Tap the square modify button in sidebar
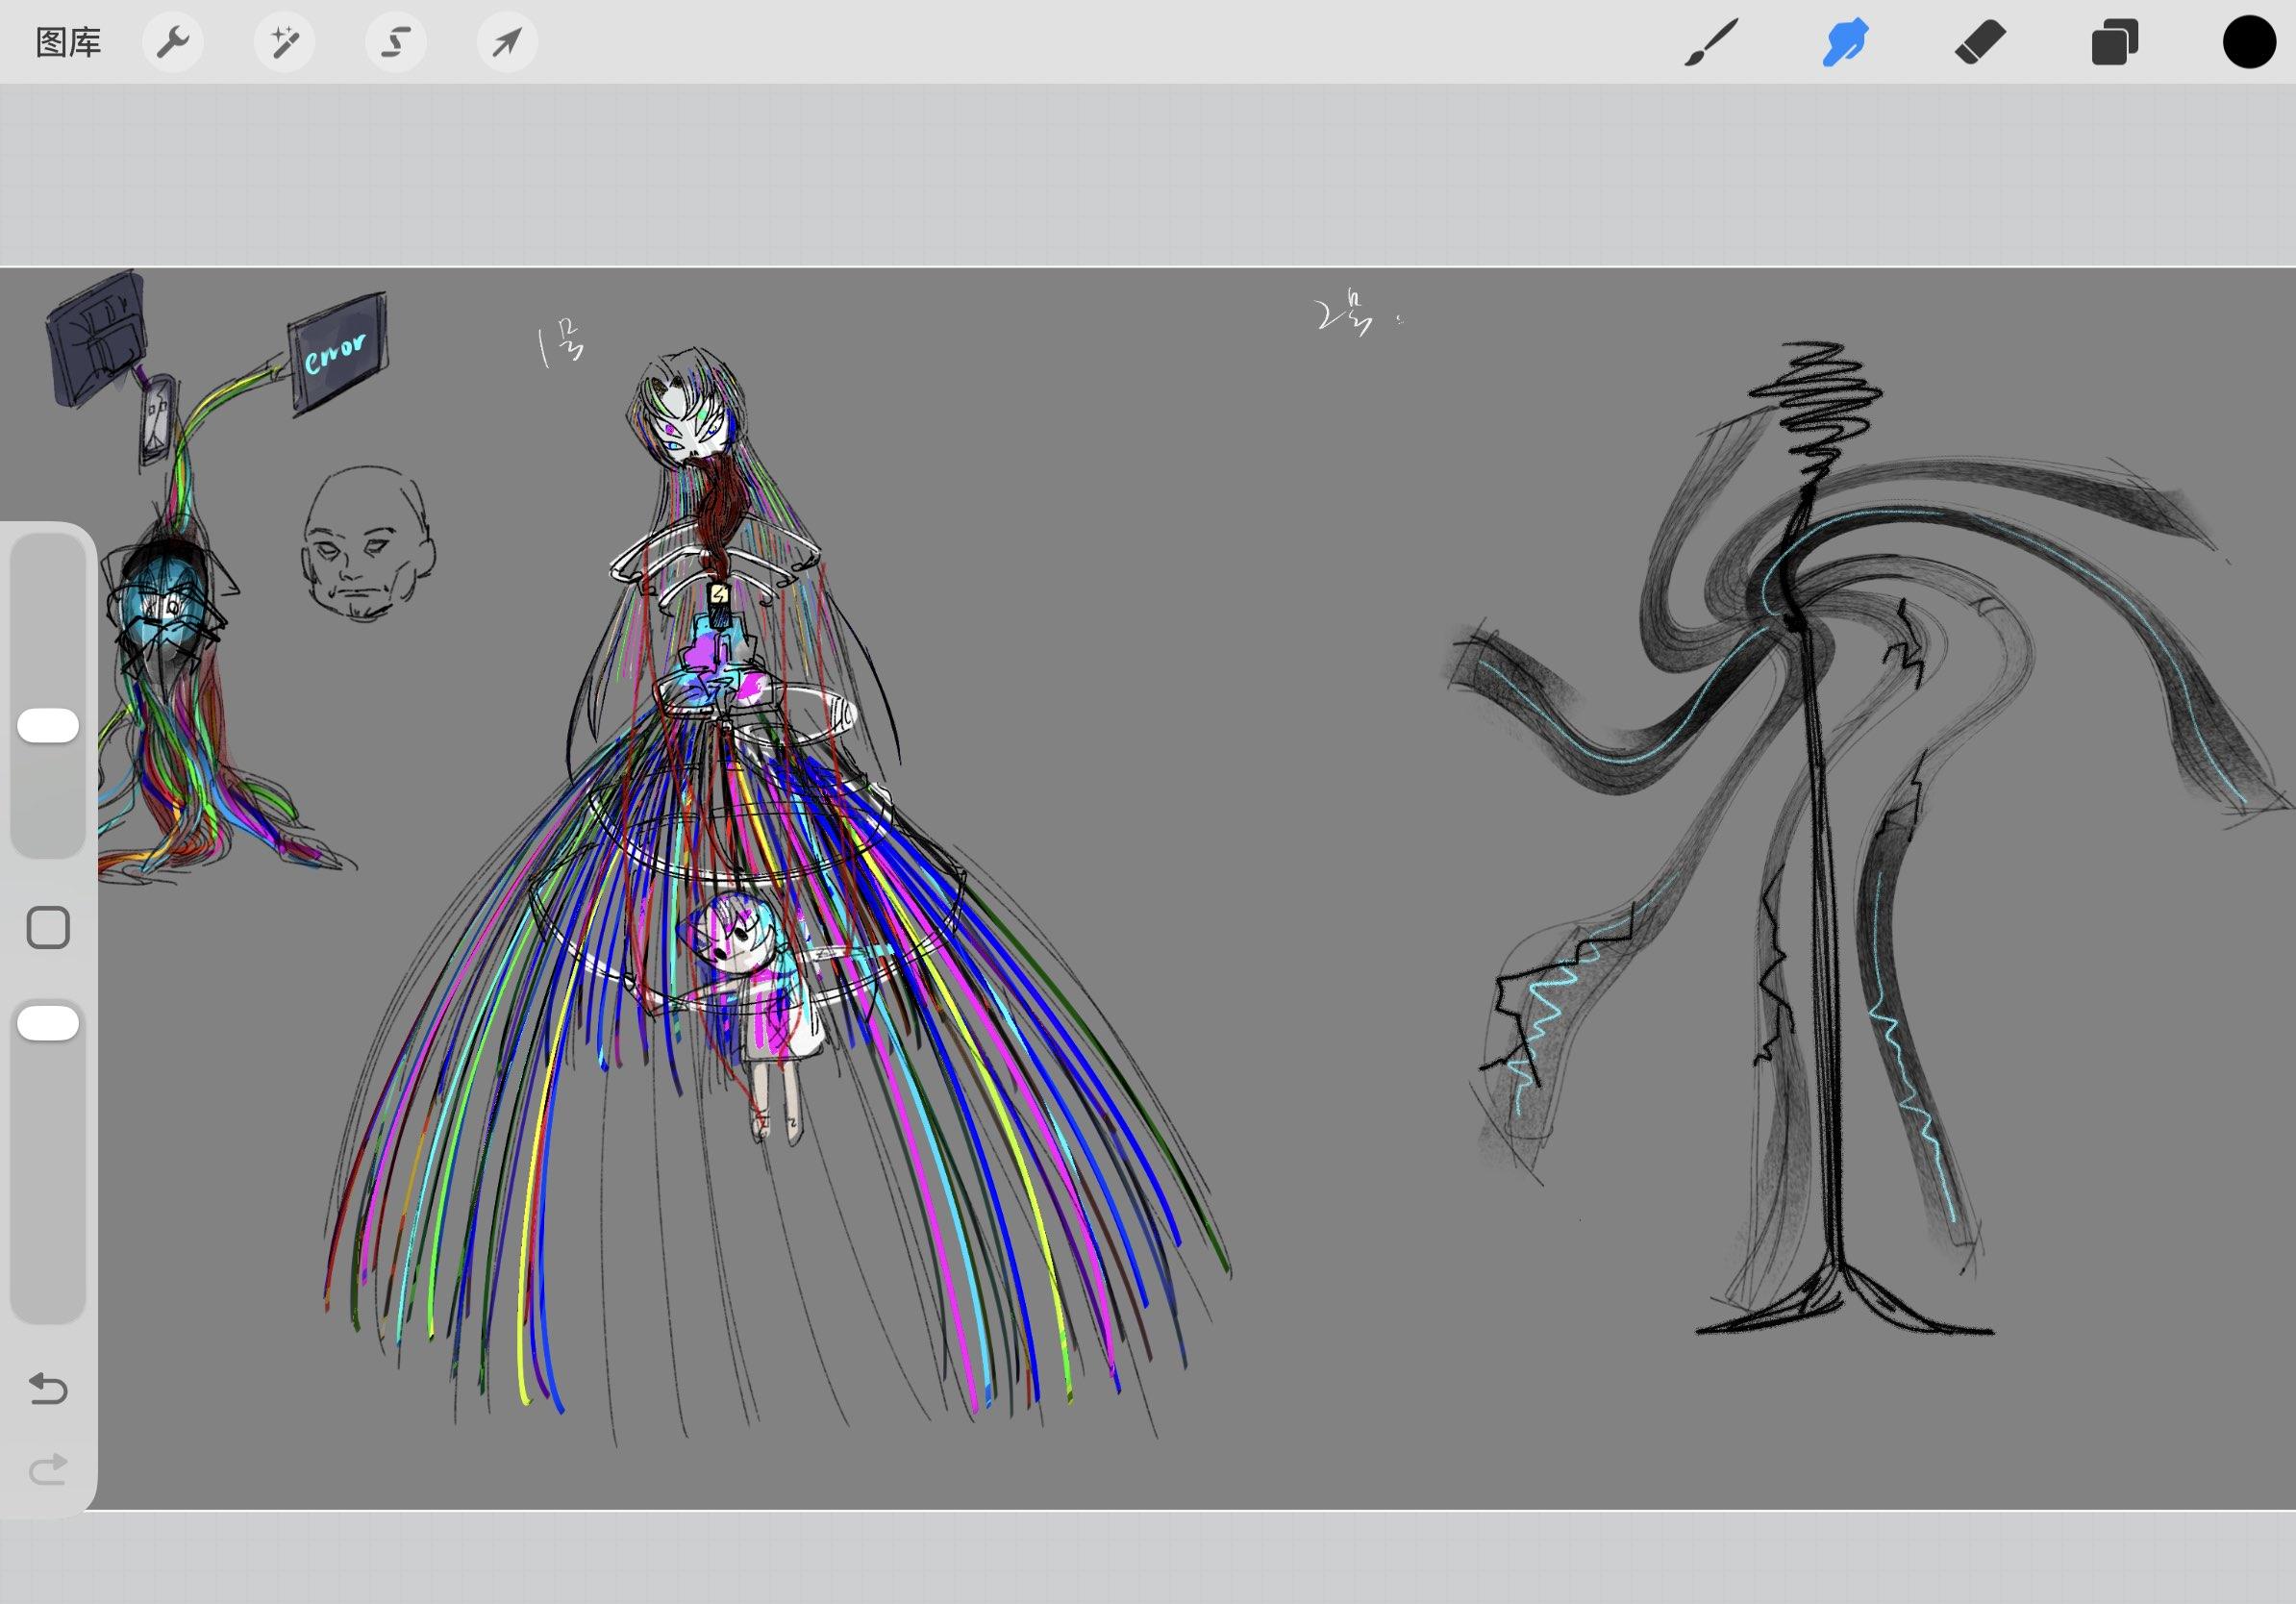This screenshot has width=2296, height=1604. click(x=48, y=928)
